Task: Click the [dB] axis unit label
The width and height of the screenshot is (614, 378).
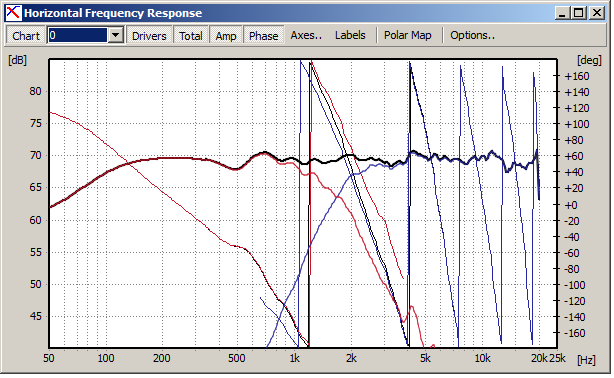Action: pos(18,60)
